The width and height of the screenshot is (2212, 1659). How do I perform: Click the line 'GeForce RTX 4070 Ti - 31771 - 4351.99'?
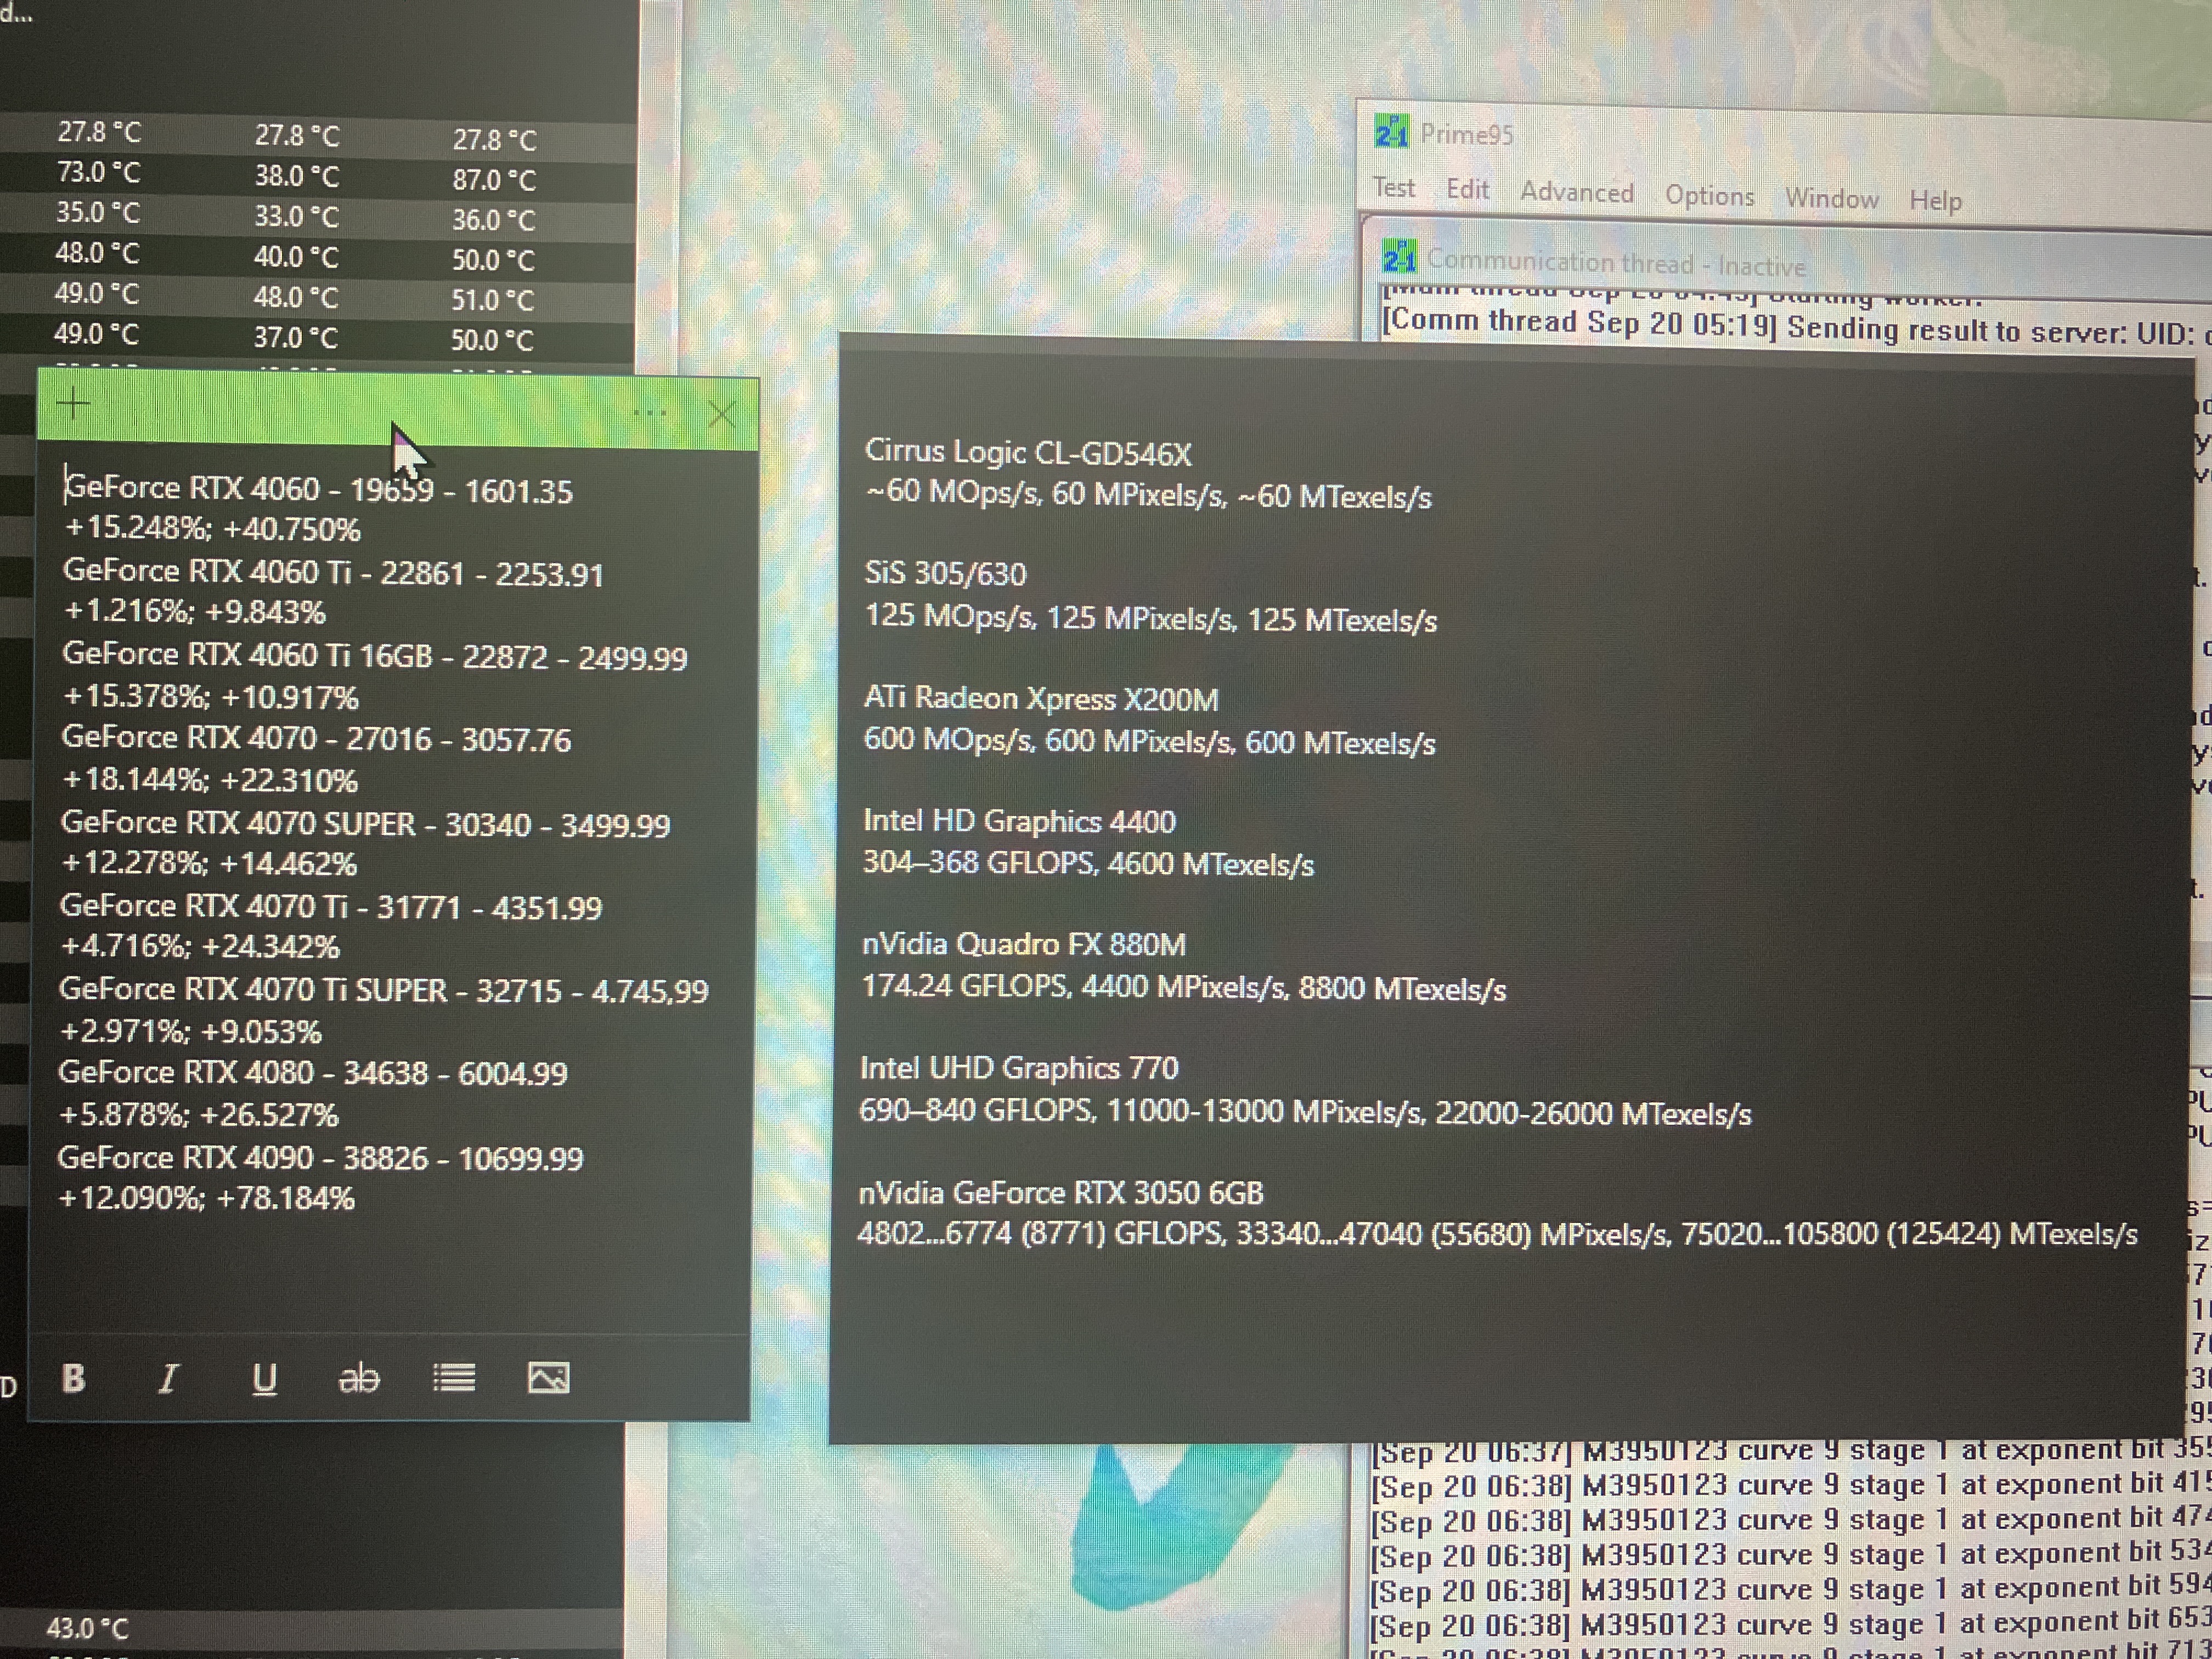point(331,907)
